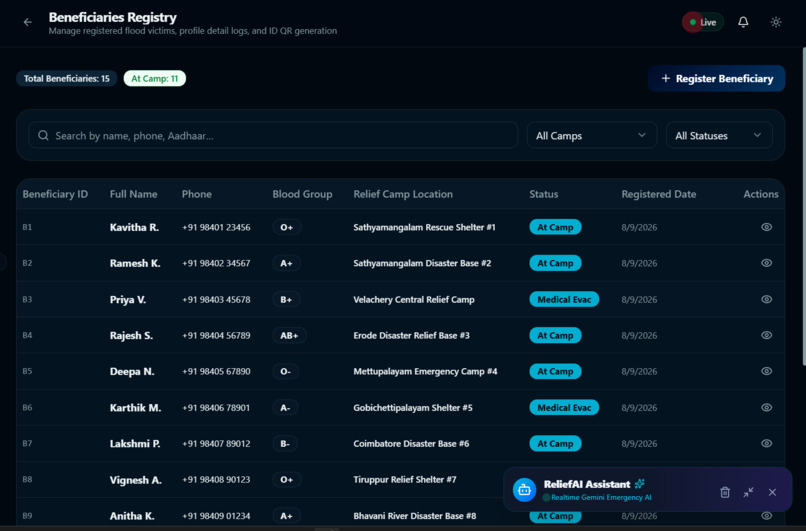806x531 pixels.
Task: Click the At Camp status for Kavitha R.
Action: [x=555, y=227]
